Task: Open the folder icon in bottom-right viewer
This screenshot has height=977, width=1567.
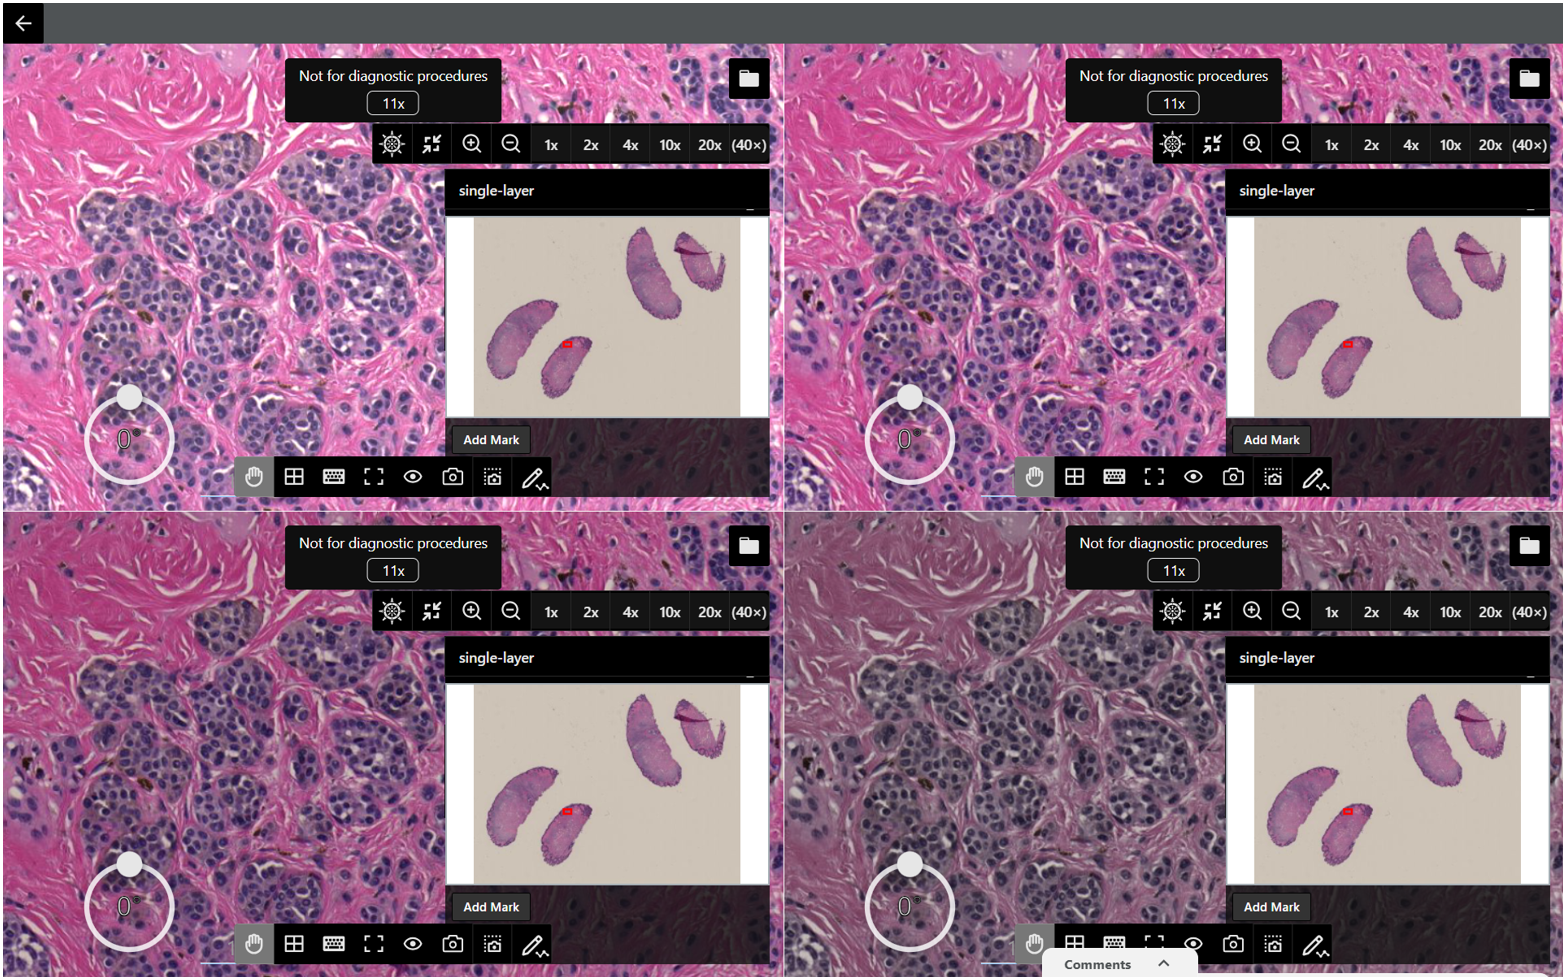Action: pos(1529,545)
